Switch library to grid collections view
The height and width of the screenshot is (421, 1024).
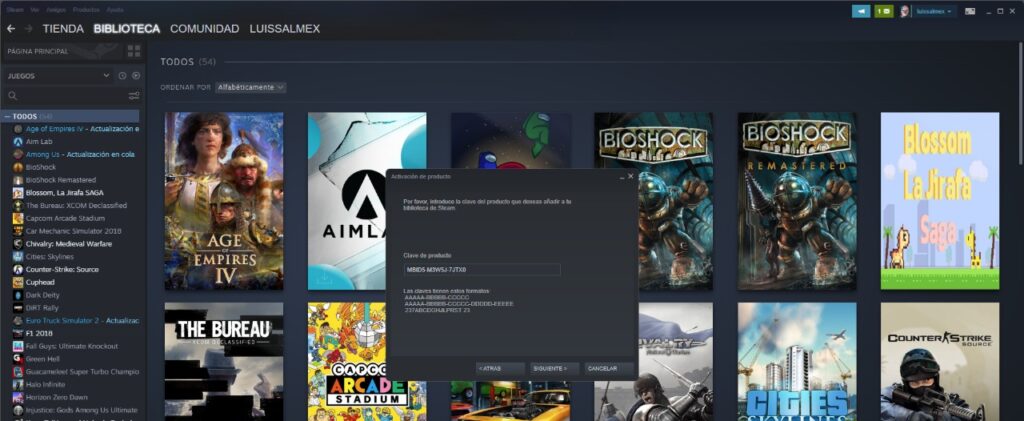134,51
